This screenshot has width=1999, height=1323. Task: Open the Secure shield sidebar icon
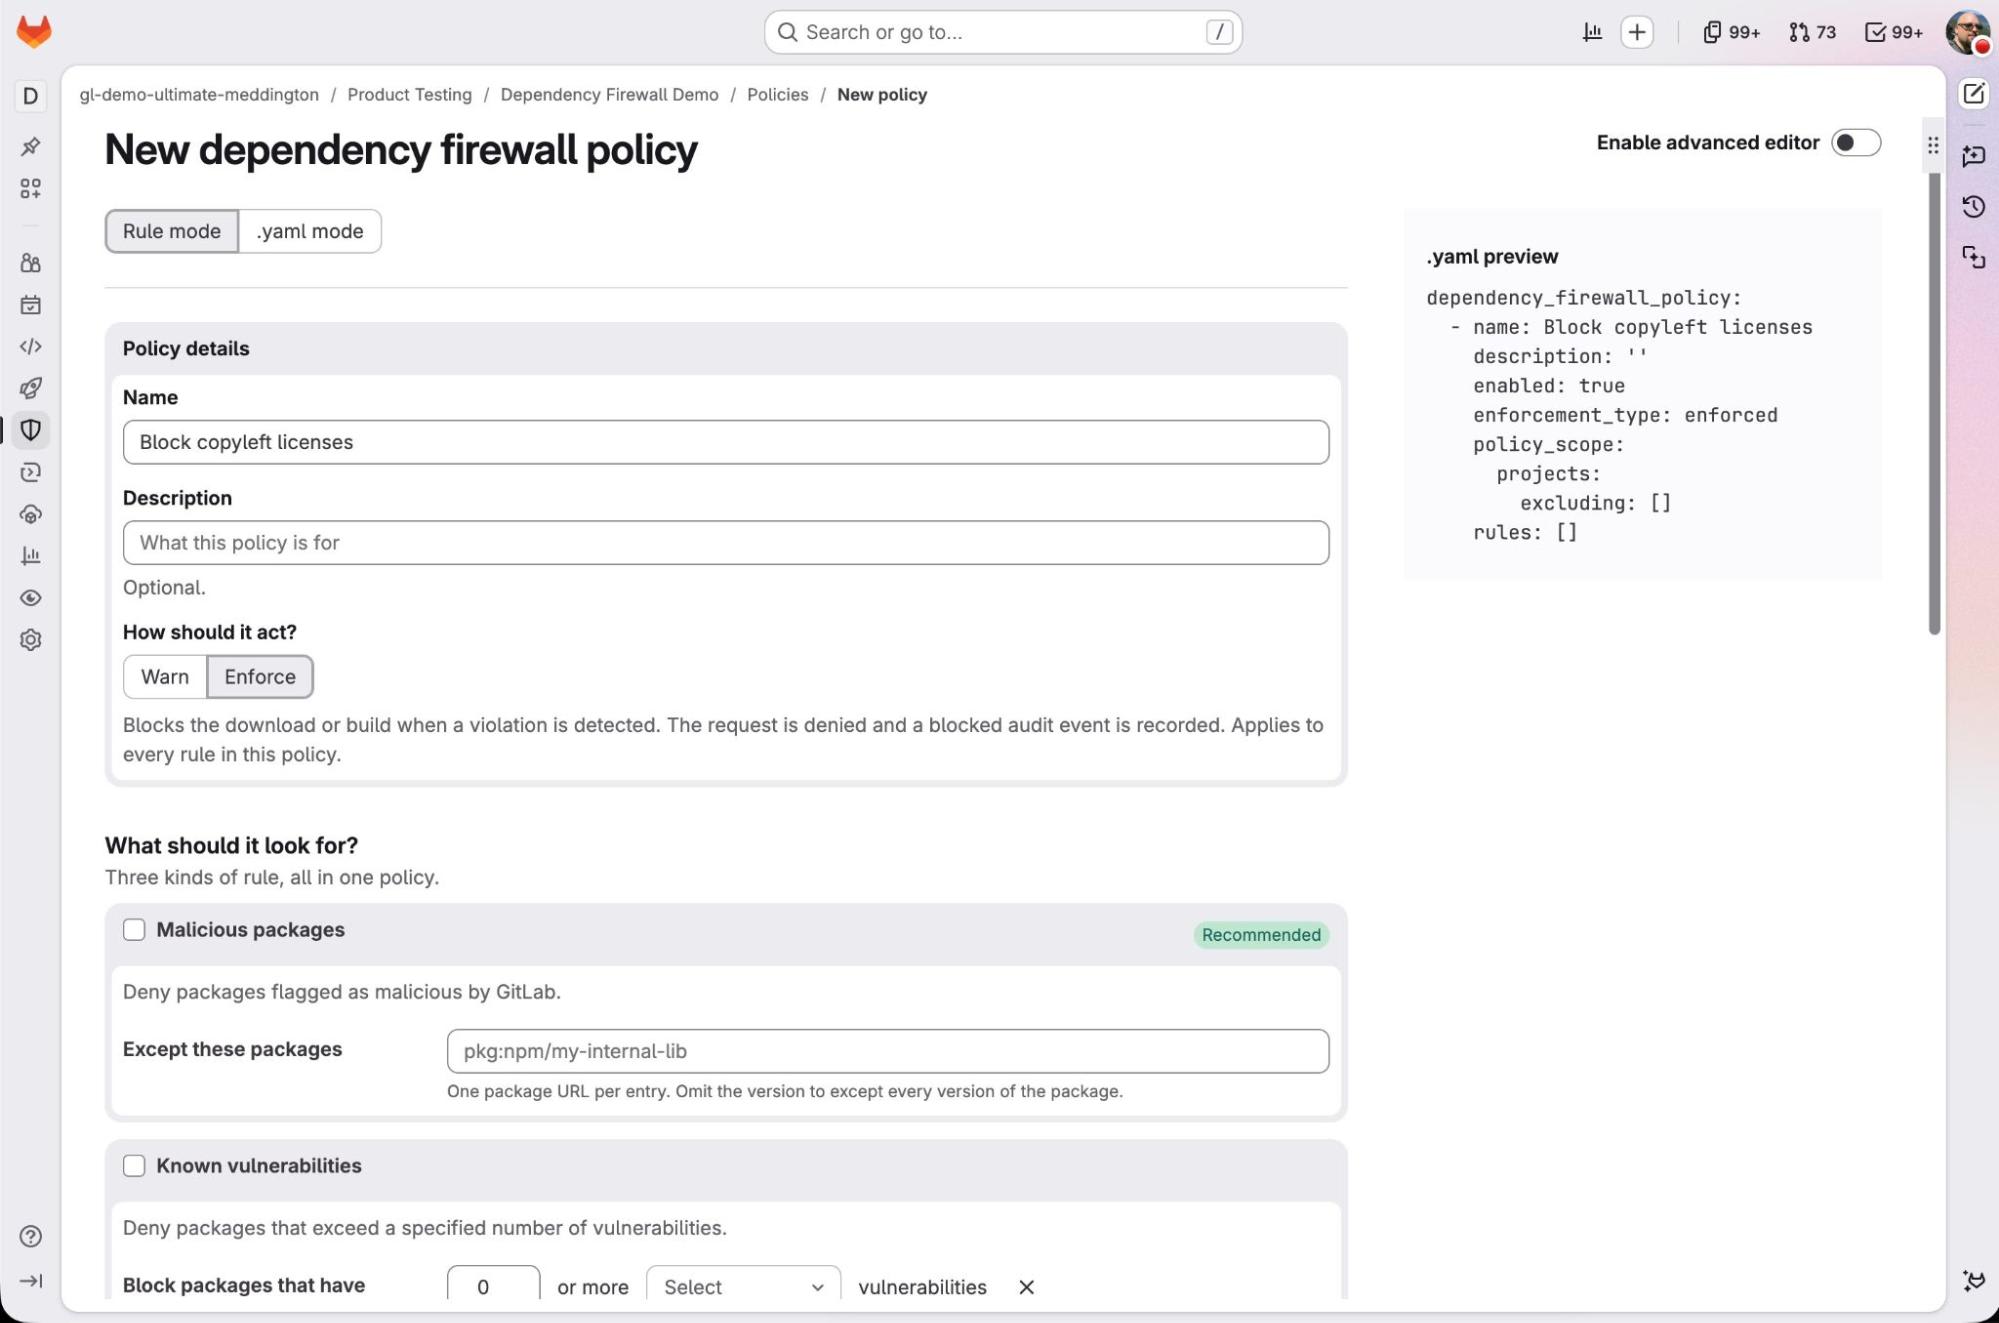pyautogui.click(x=31, y=430)
